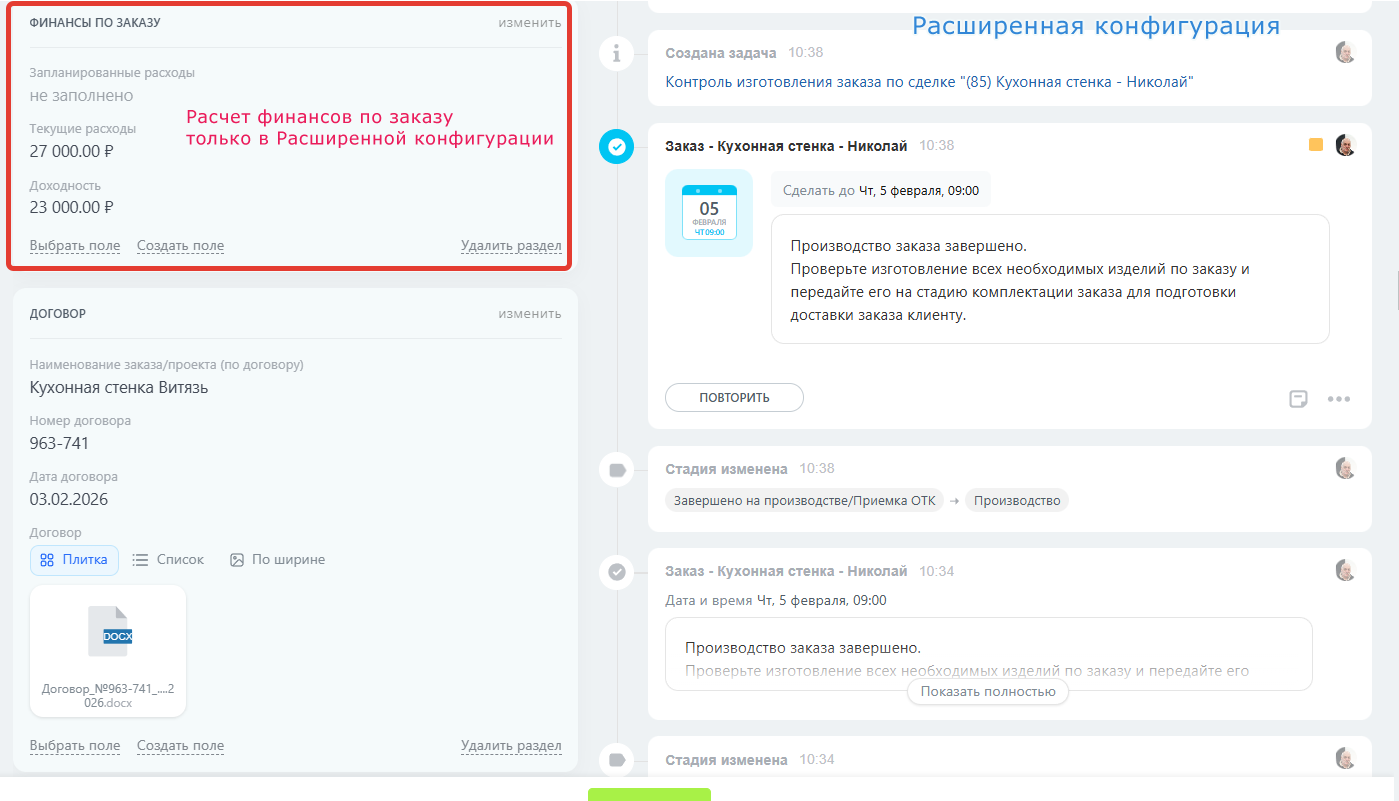Click "Дата и время Чт, 5 февраля, 09:00" in the 10:34 entry
This screenshot has height=801, width=1399.
tap(776, 600)
